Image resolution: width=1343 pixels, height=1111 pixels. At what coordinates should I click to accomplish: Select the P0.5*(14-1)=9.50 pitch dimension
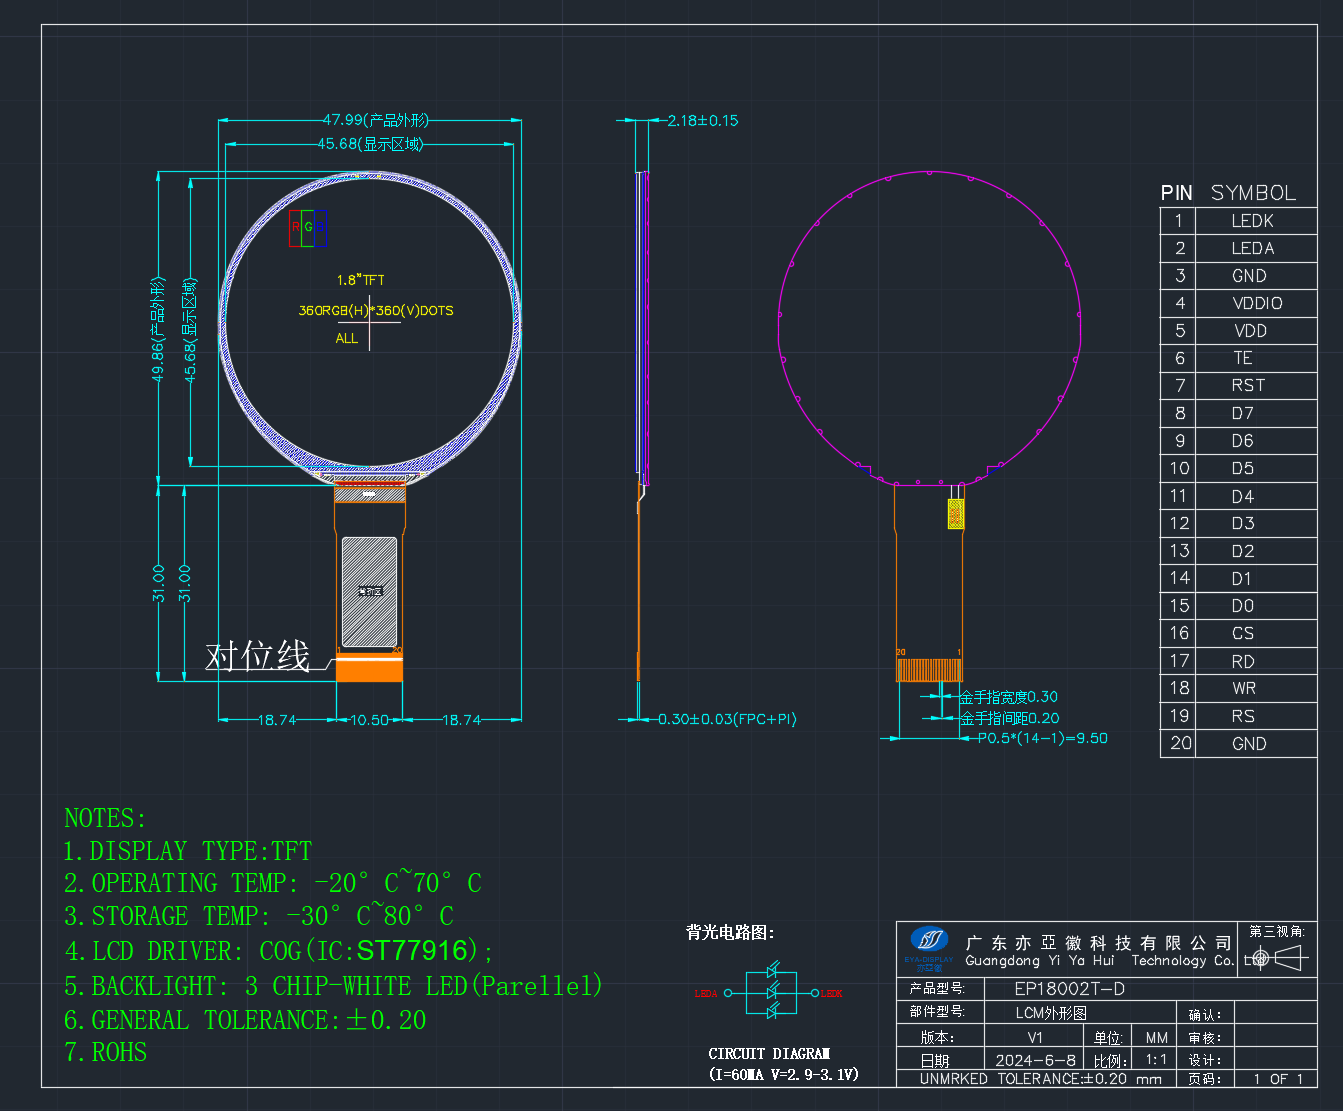[1043, 738]
